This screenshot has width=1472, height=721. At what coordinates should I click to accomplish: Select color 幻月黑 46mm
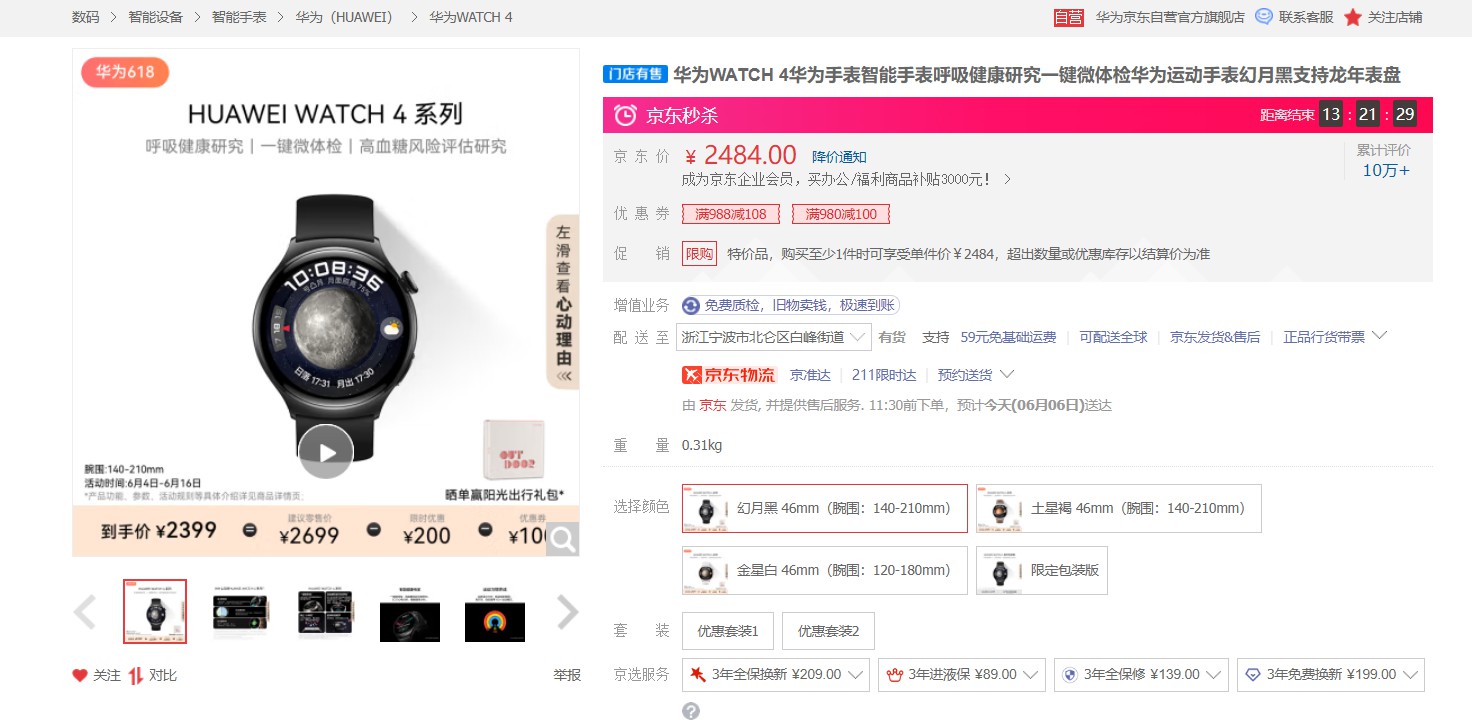pyautogui.click(x=825, y=509)
